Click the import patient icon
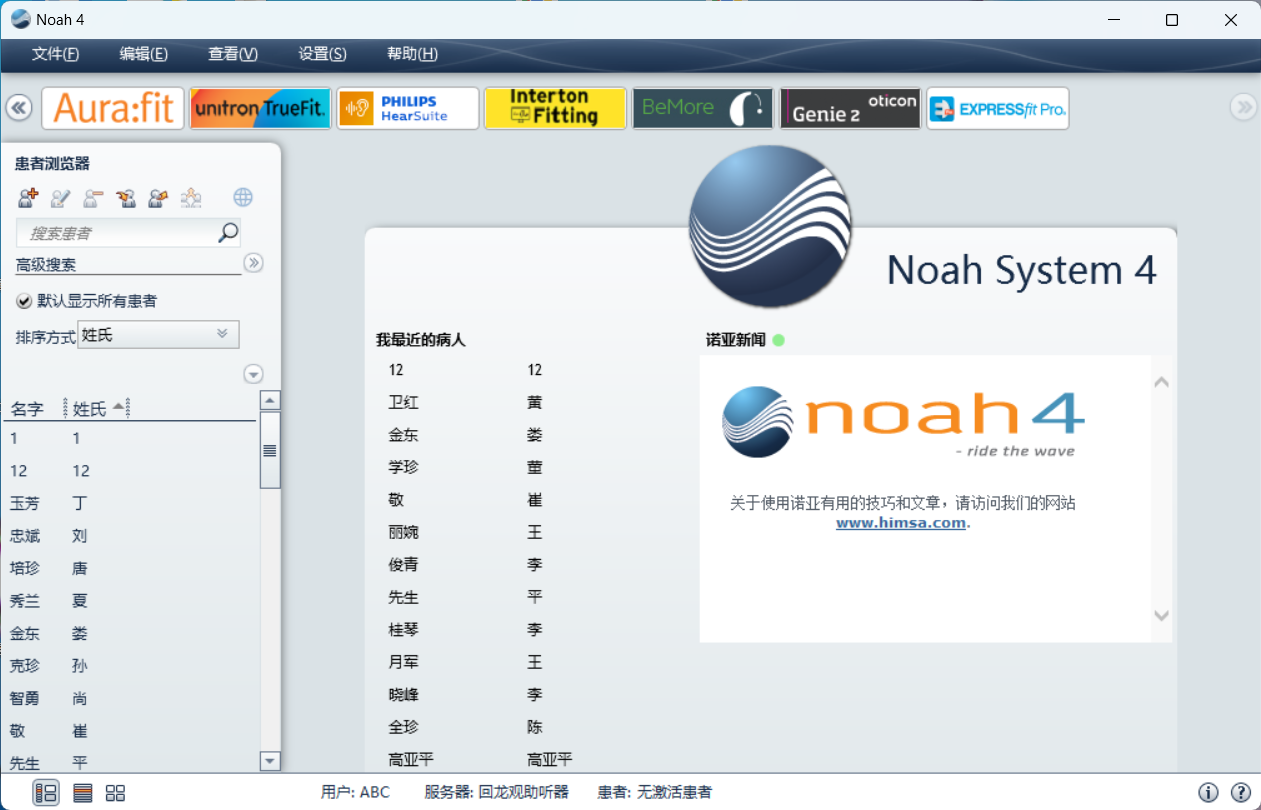Screen dimensions: 1261x810 click(126, 198)
